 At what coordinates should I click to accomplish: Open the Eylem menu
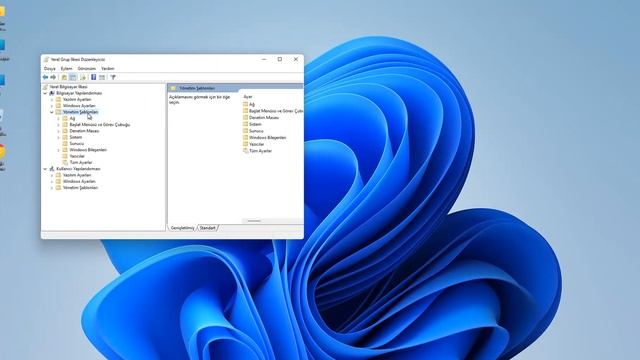tap(67, 69)
